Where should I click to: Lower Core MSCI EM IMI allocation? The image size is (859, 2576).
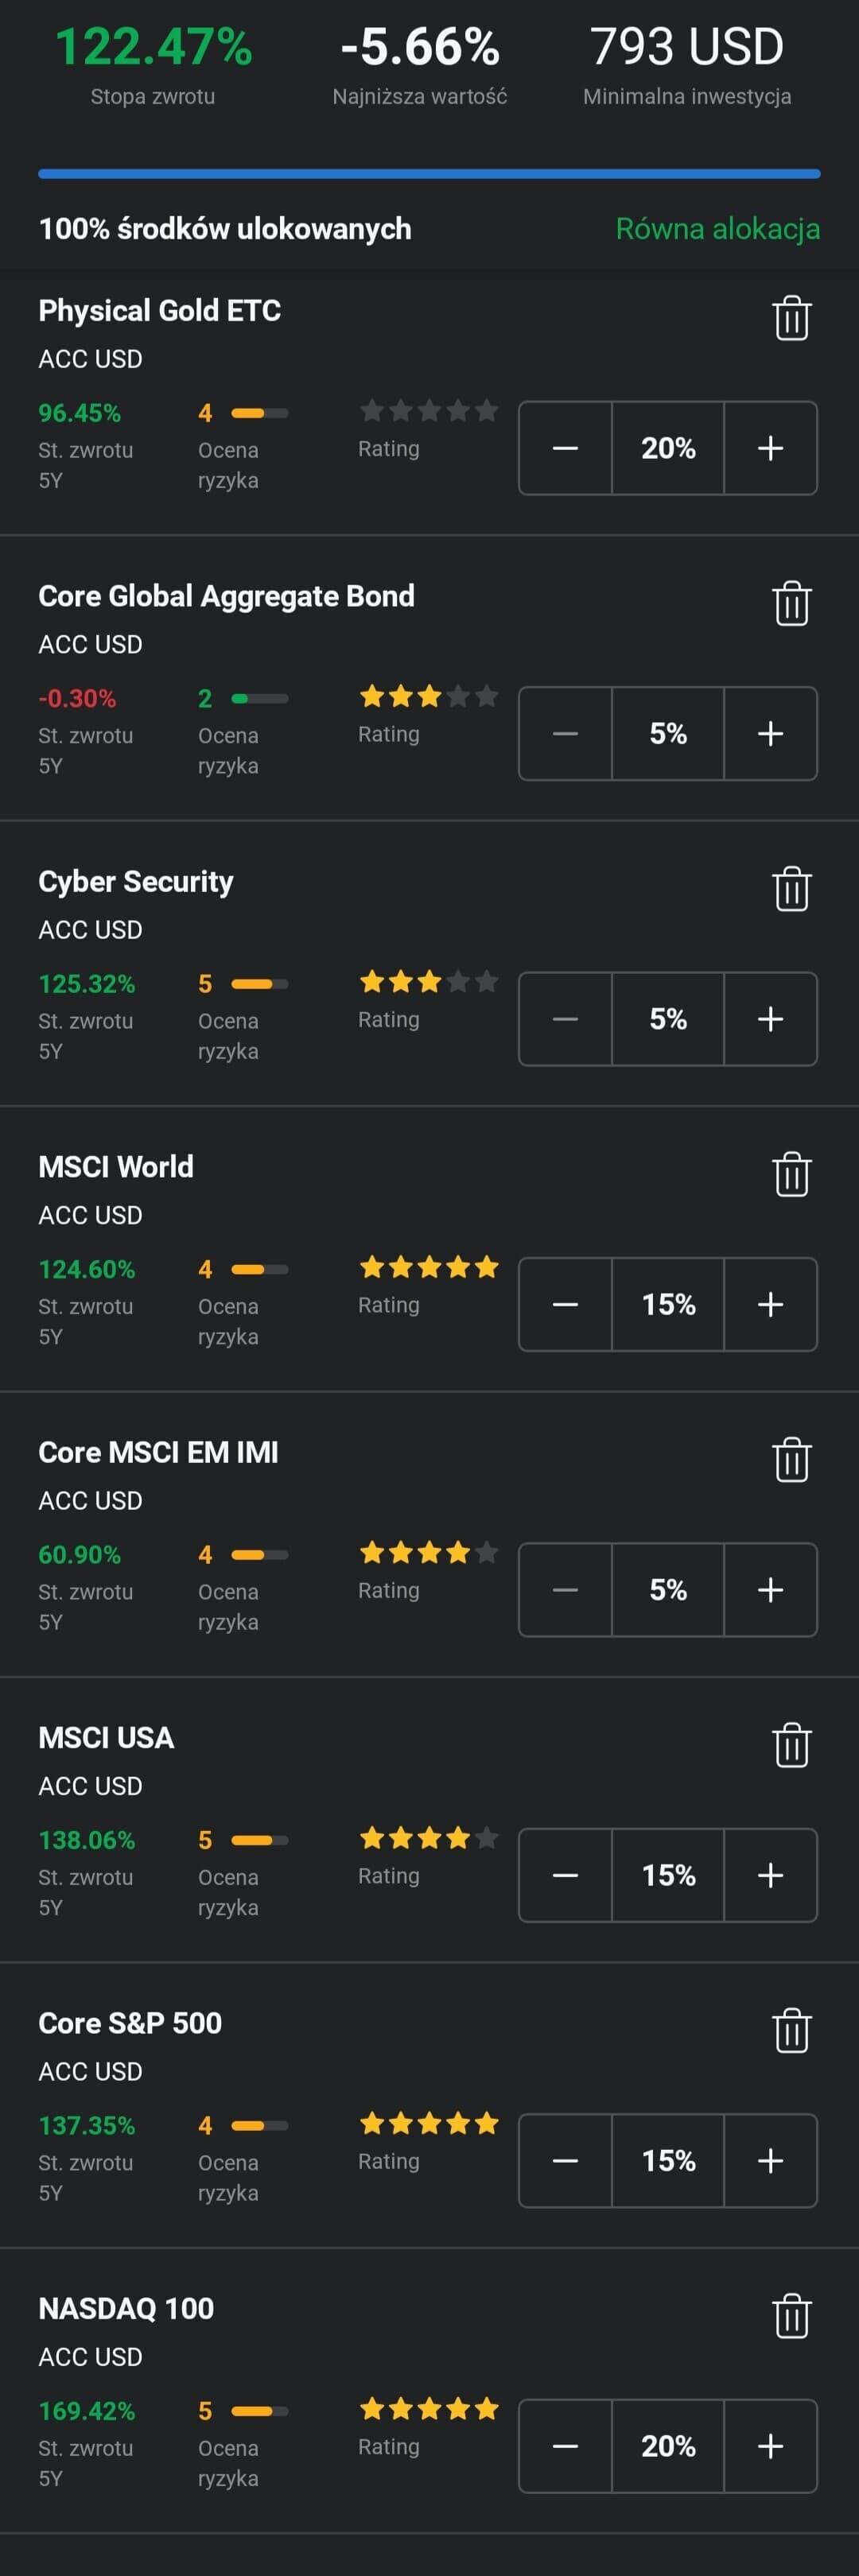click(x=565, y=1590)
